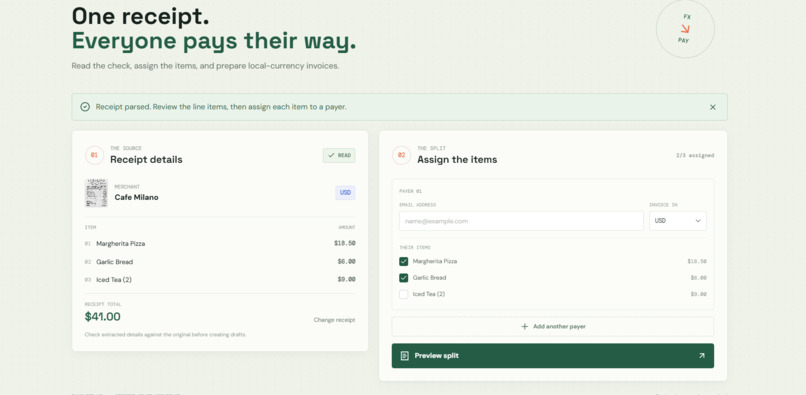The height and width of the screenshot is (395, 806).
Task: Click the success check icon in banner
Action: click(85, 107)
